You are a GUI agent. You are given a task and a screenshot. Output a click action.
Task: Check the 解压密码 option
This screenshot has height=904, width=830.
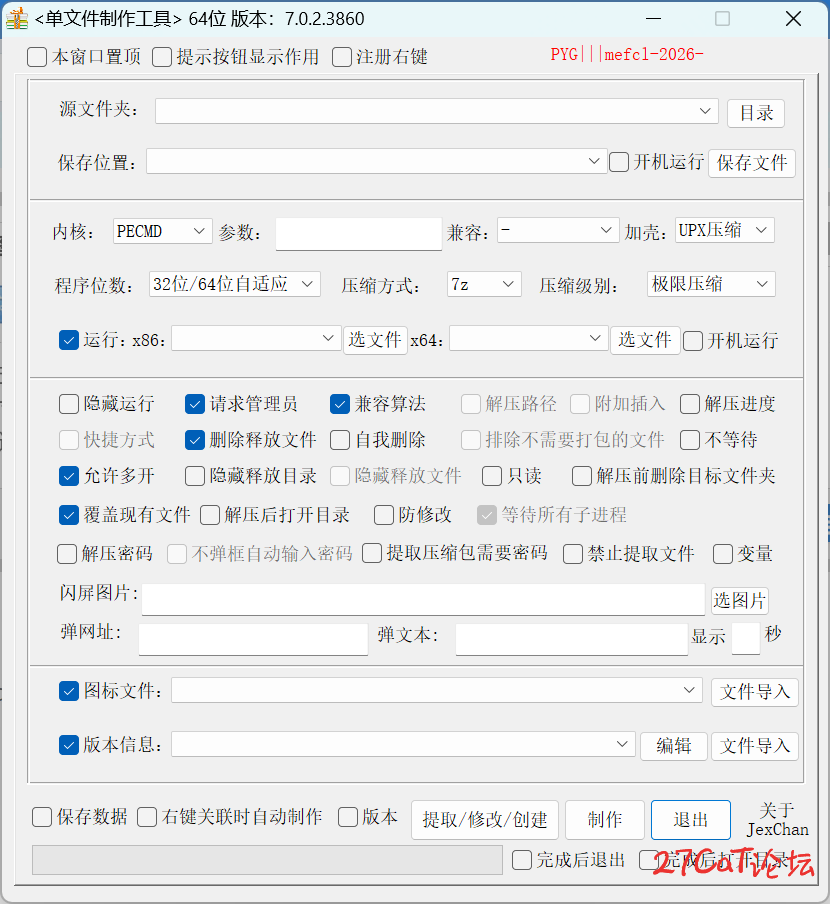[x=67, y=554]
